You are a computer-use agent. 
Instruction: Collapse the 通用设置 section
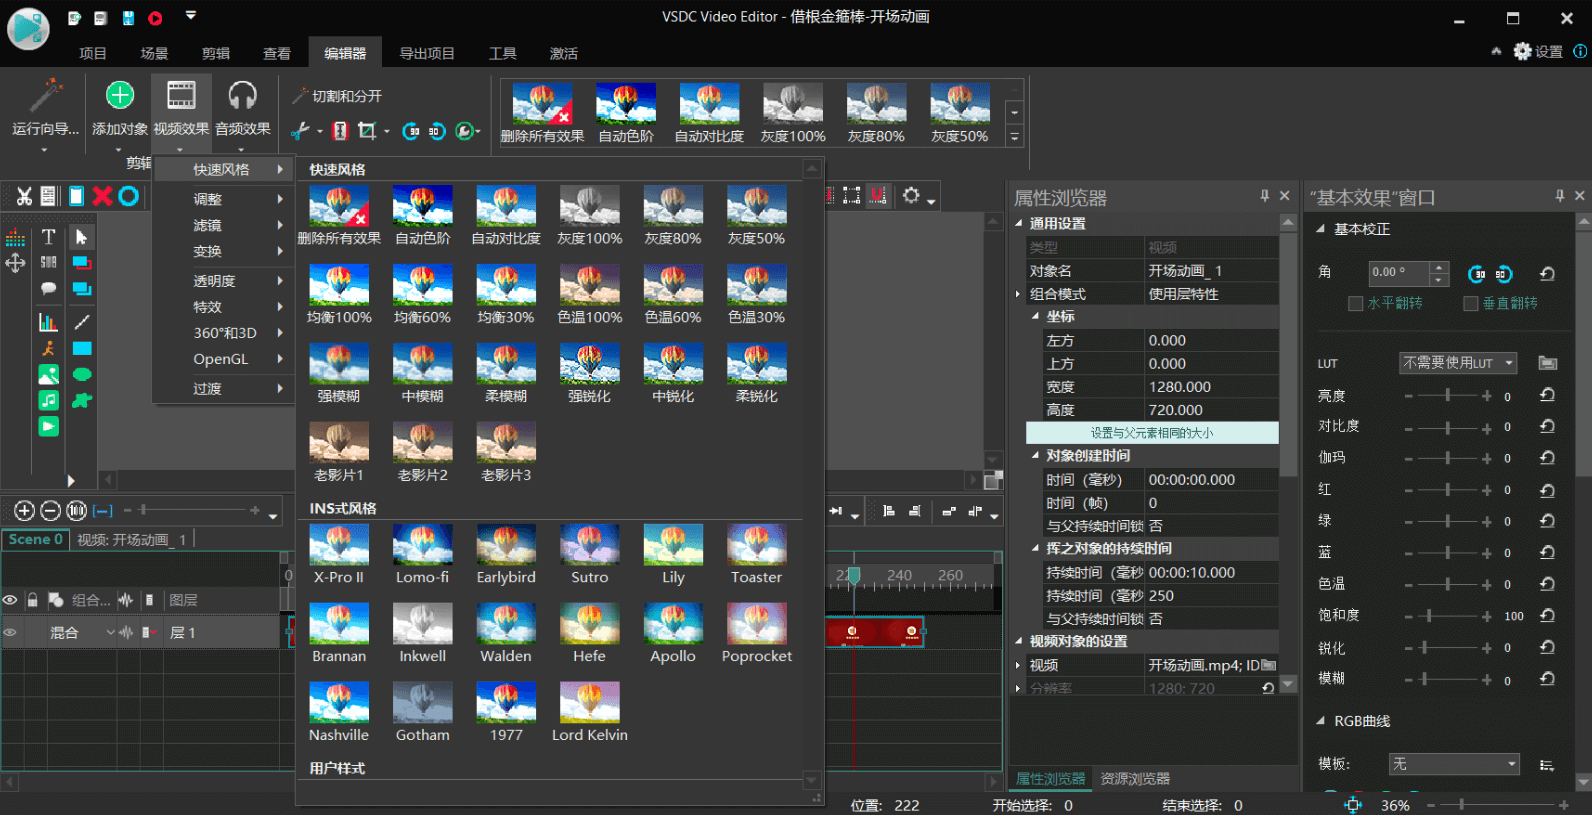click(x=1019, y=223)
